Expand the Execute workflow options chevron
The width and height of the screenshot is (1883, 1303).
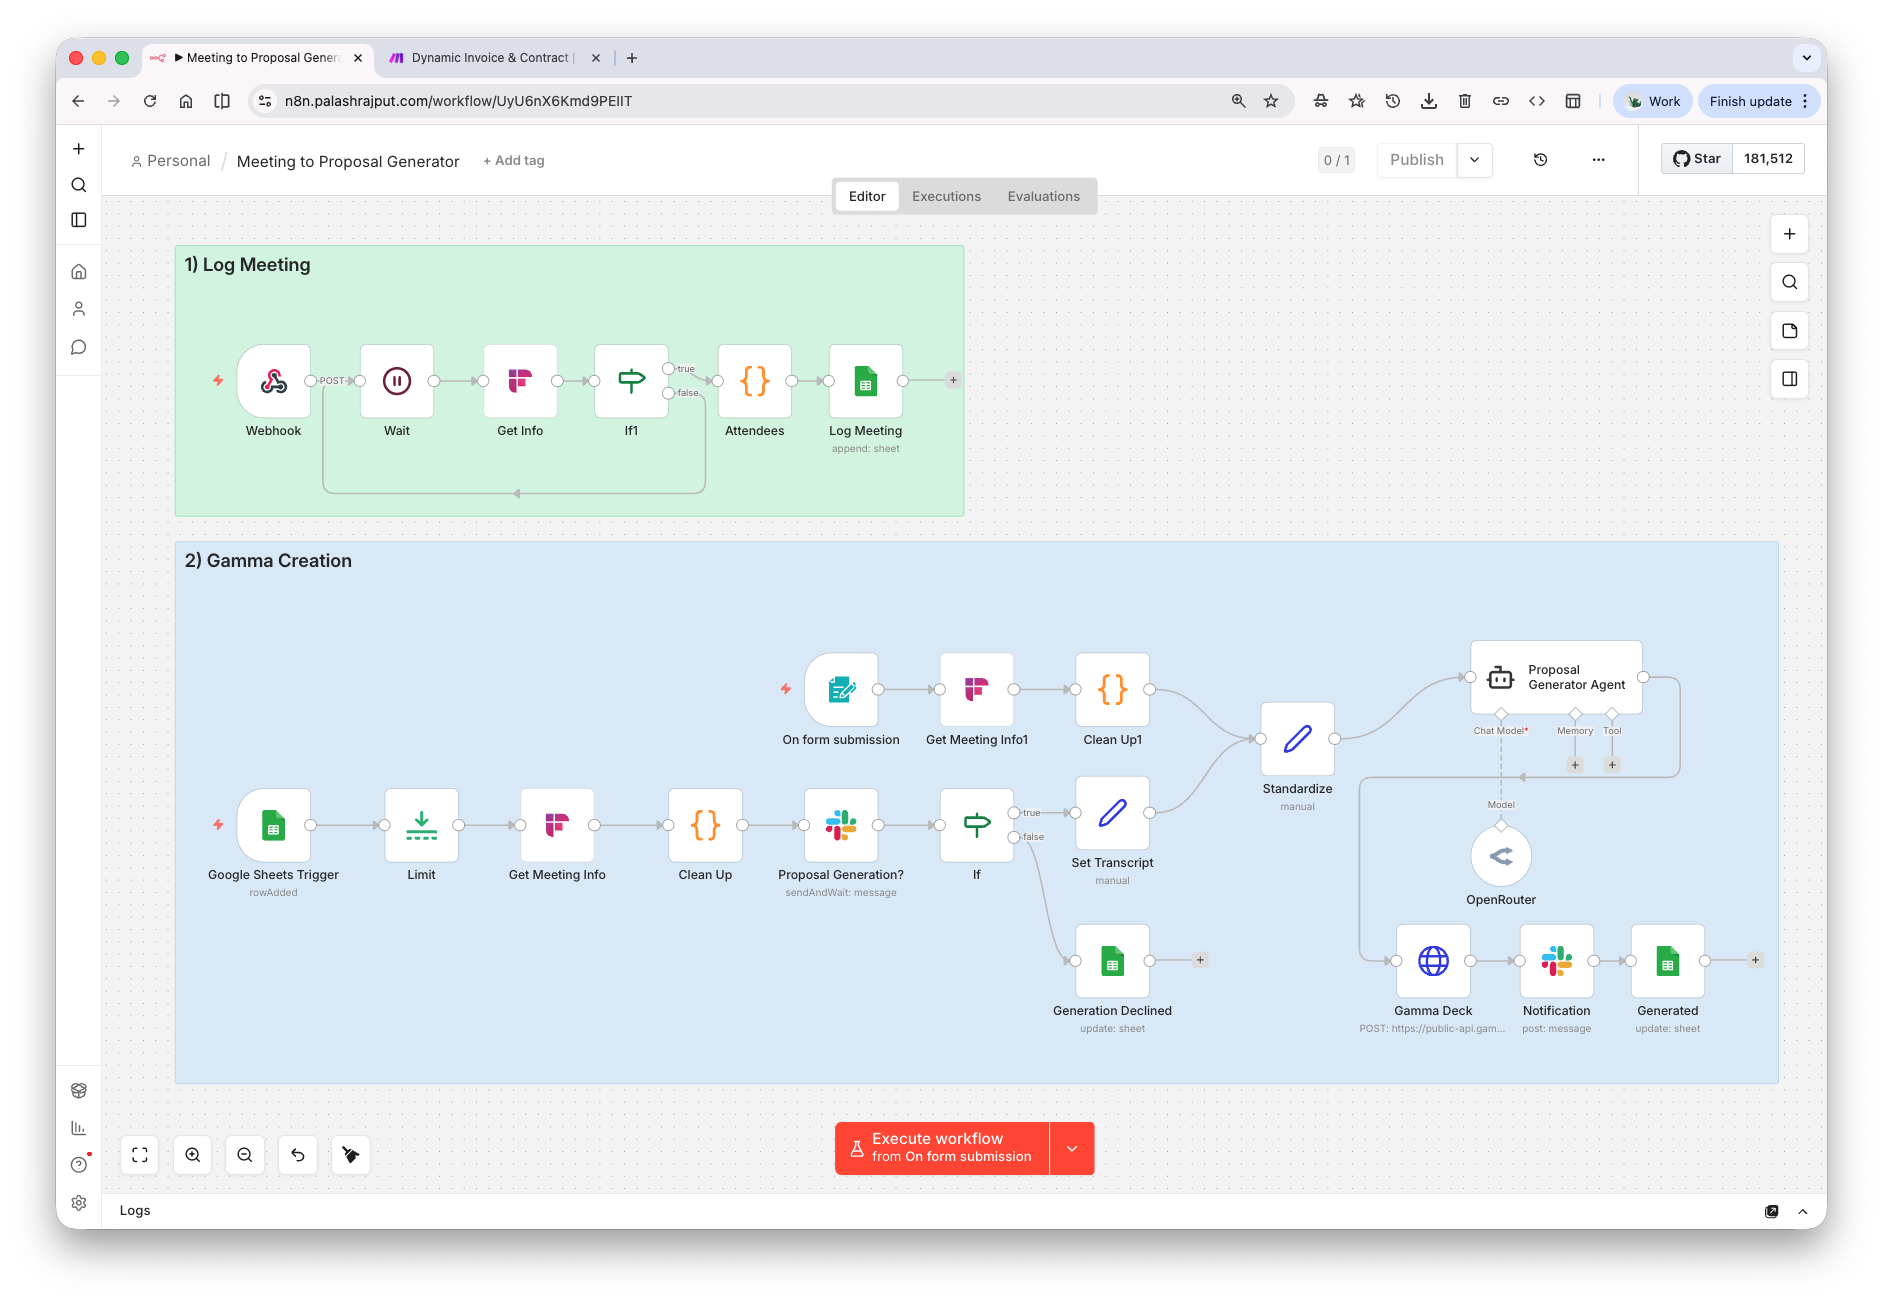tap(1071, 1148)
